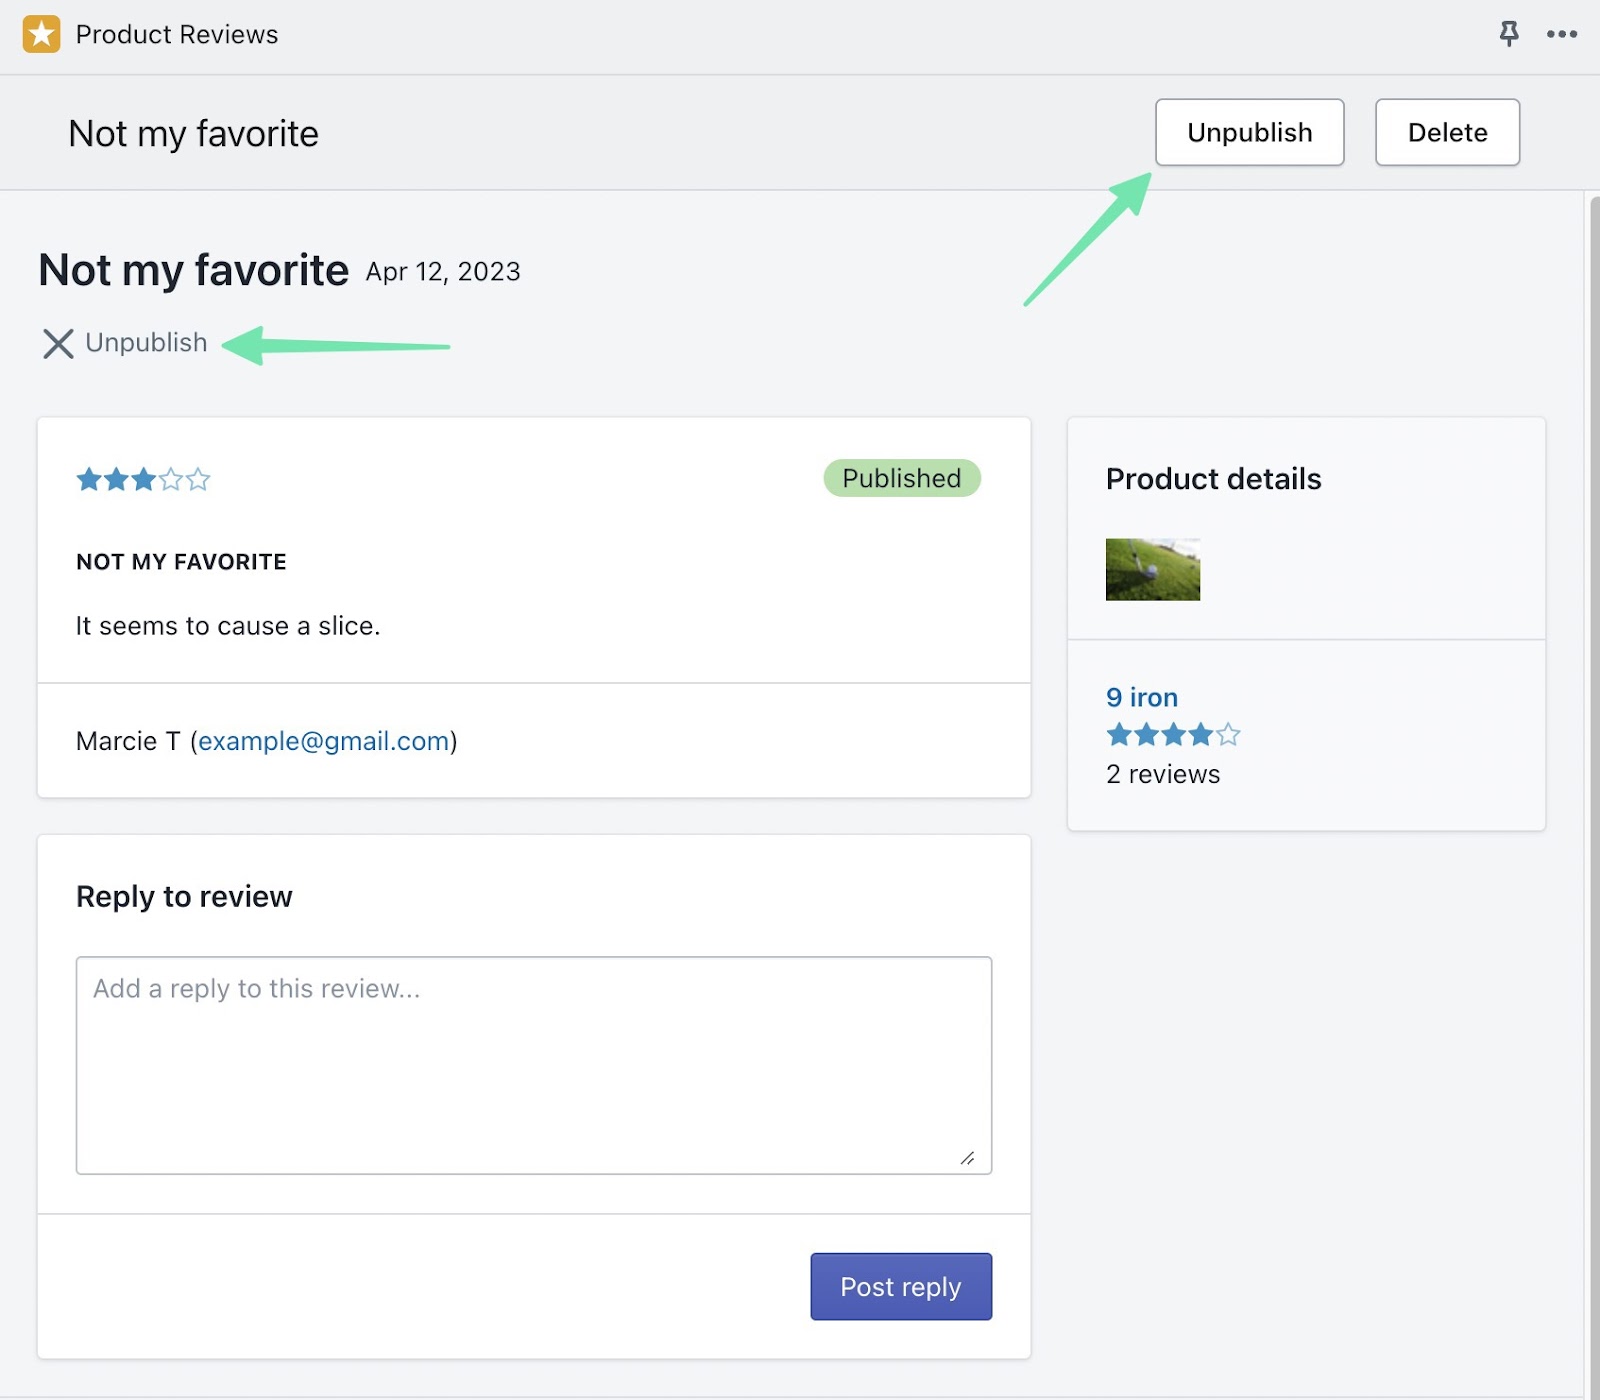This screenshot has width=1600, height=1400.
Task: Click the Product Reviews star app icon
Action: (41, 34)
